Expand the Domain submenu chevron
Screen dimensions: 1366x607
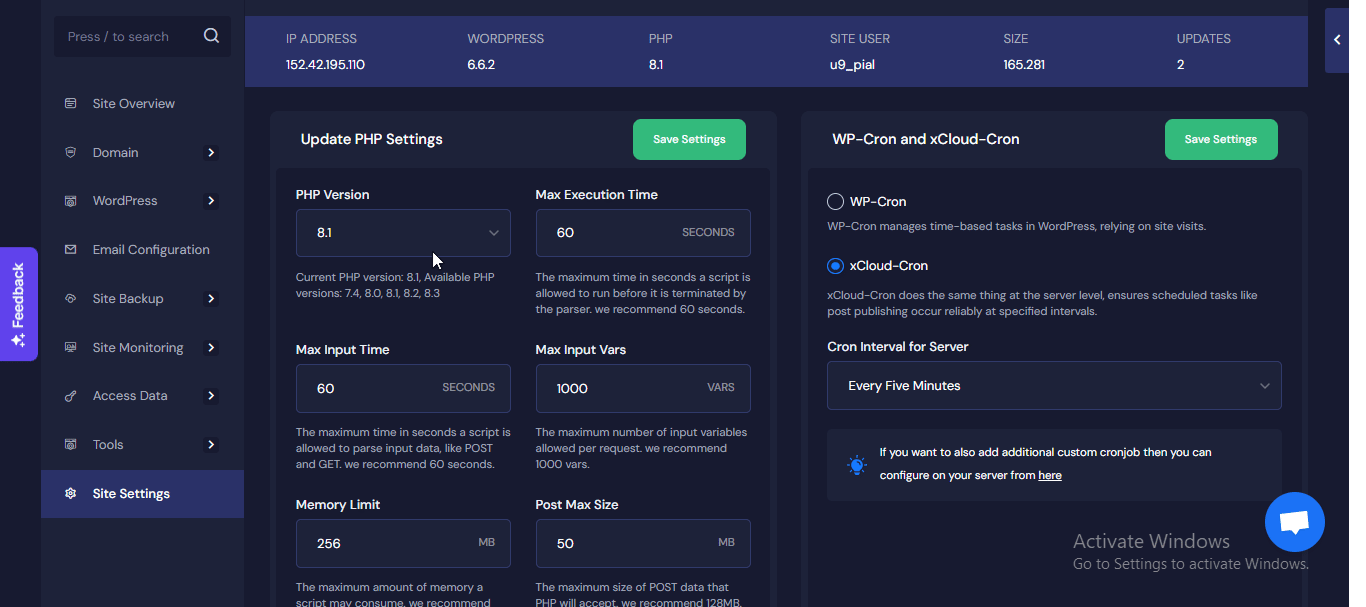click(x=211, y=153)
